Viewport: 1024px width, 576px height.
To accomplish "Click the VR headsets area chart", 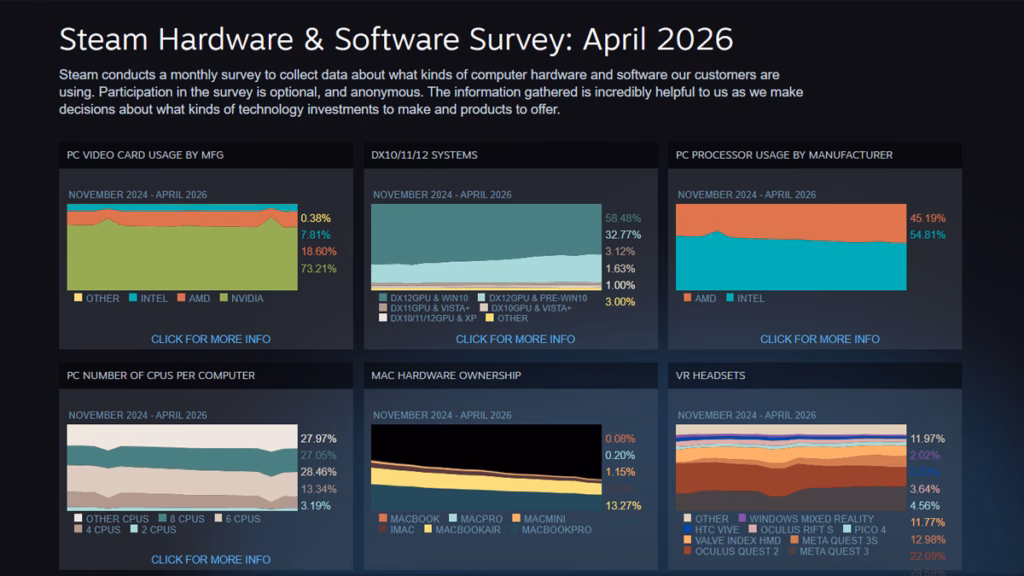I will [791, 468].
